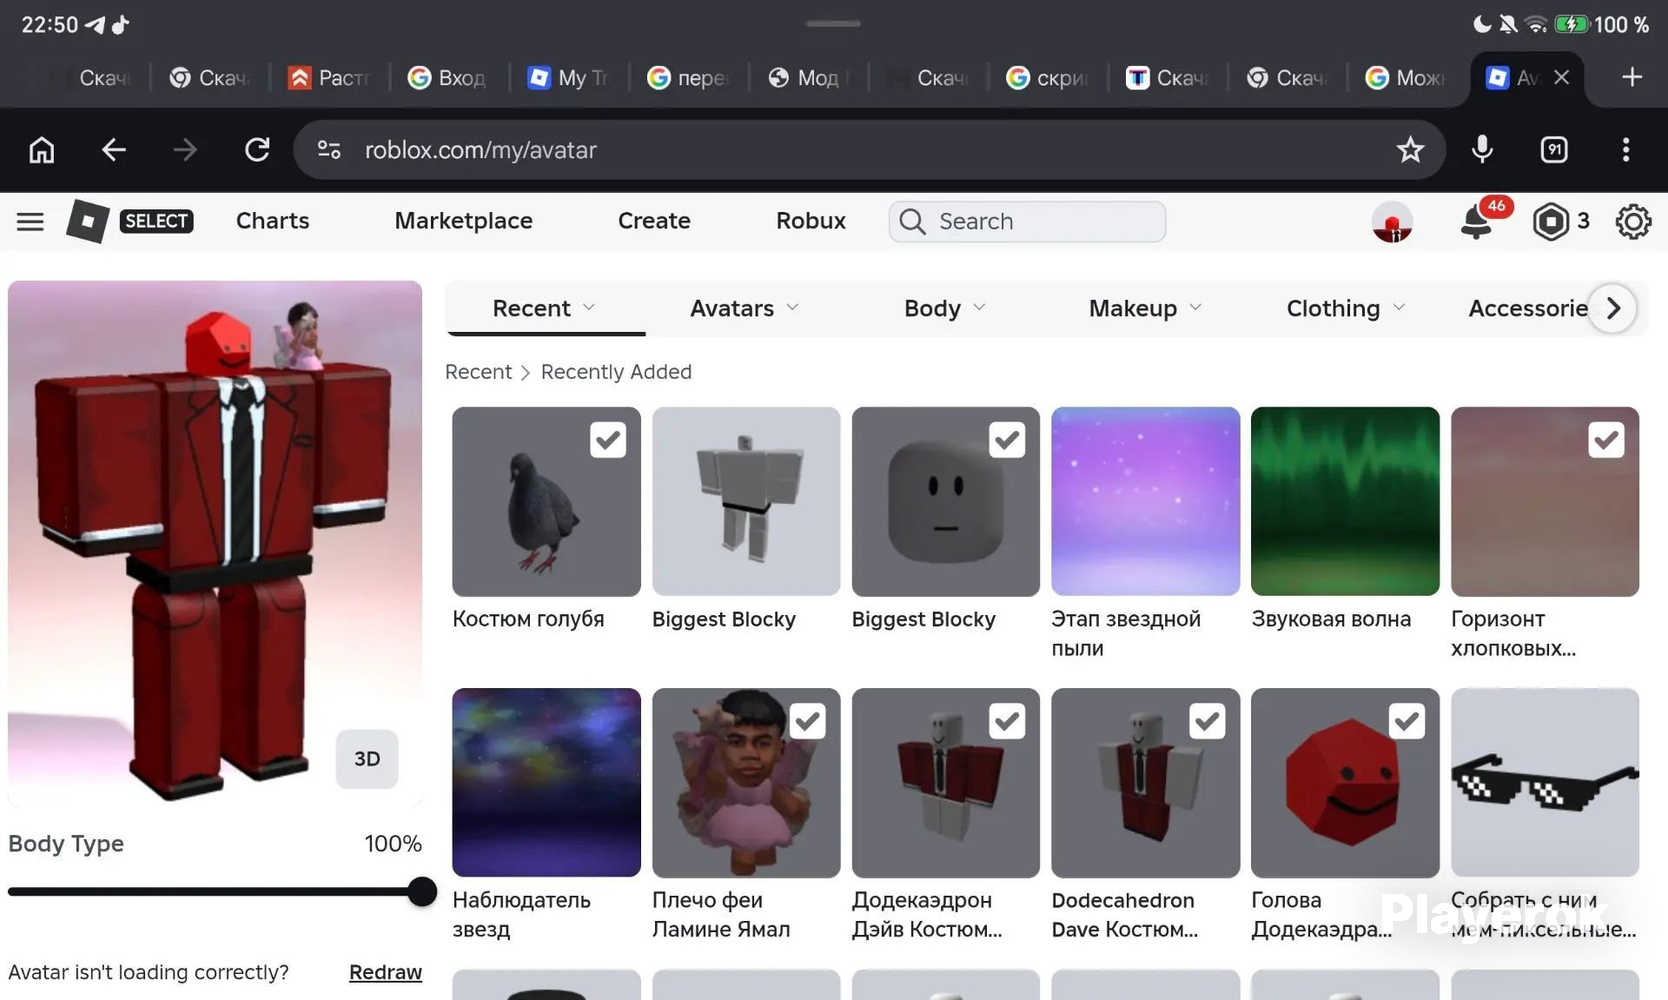Uncheck Горизонт хлопковых item checkbox

tap(1606, 440)
